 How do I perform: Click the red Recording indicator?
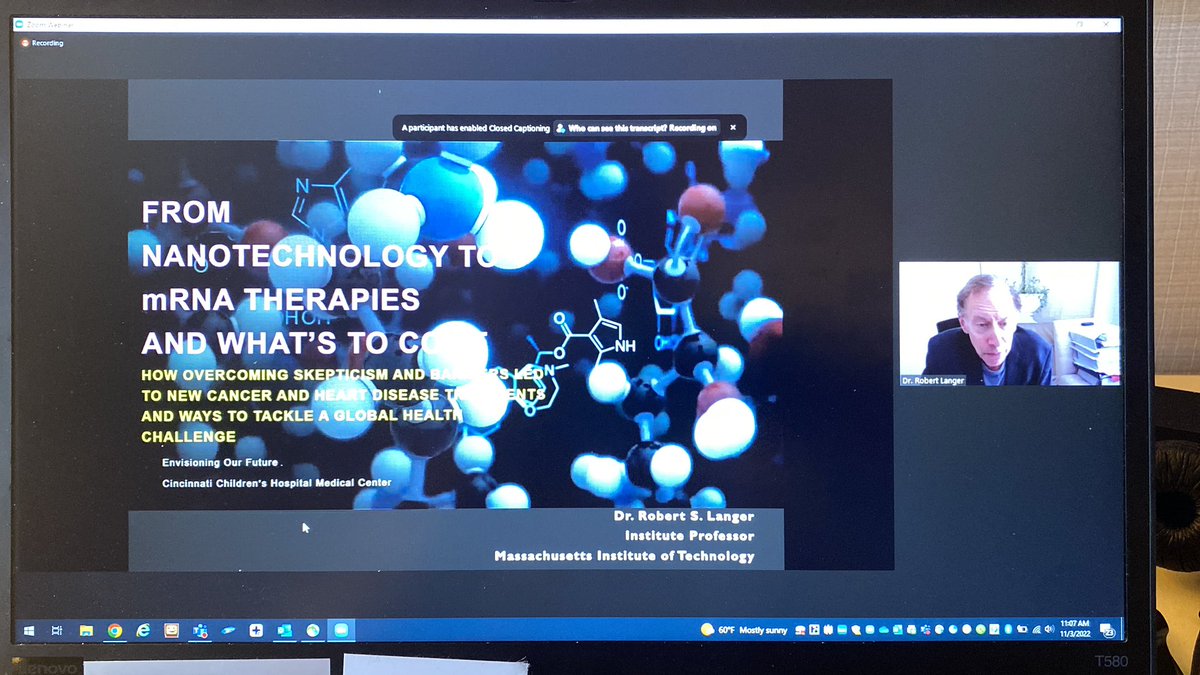(42, 43)
